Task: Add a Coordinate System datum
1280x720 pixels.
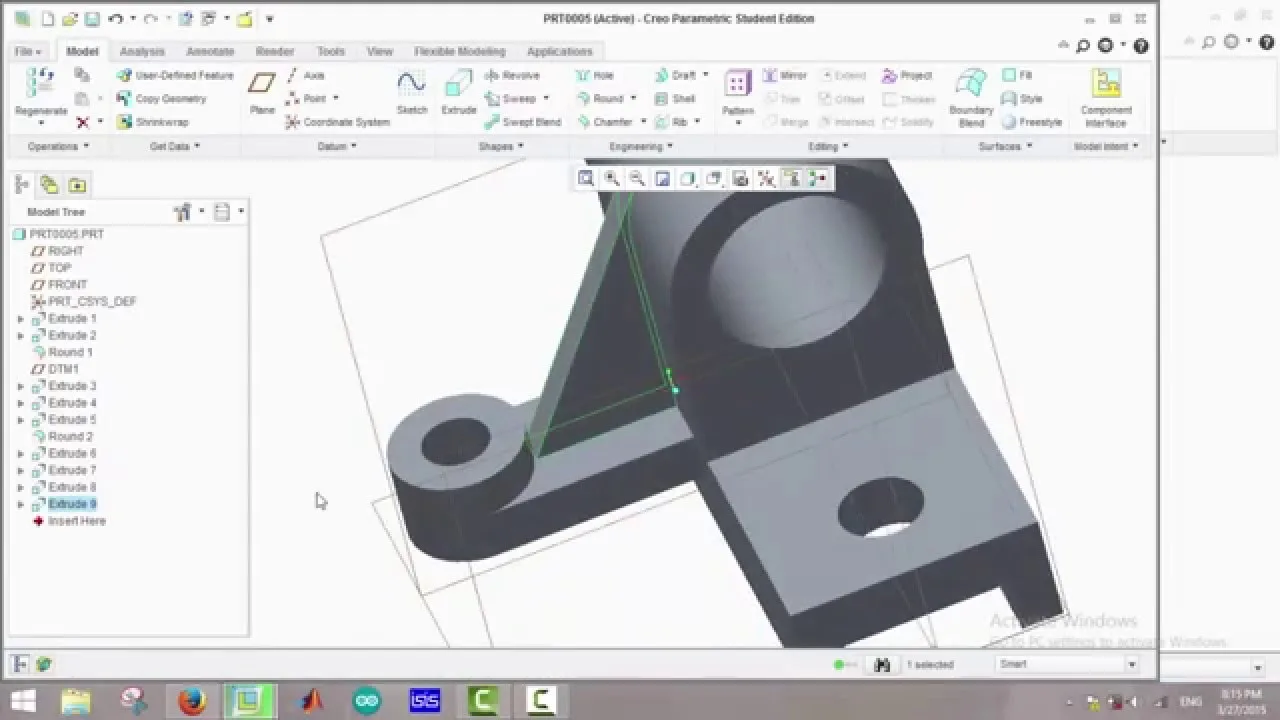Action: point(338,122)
